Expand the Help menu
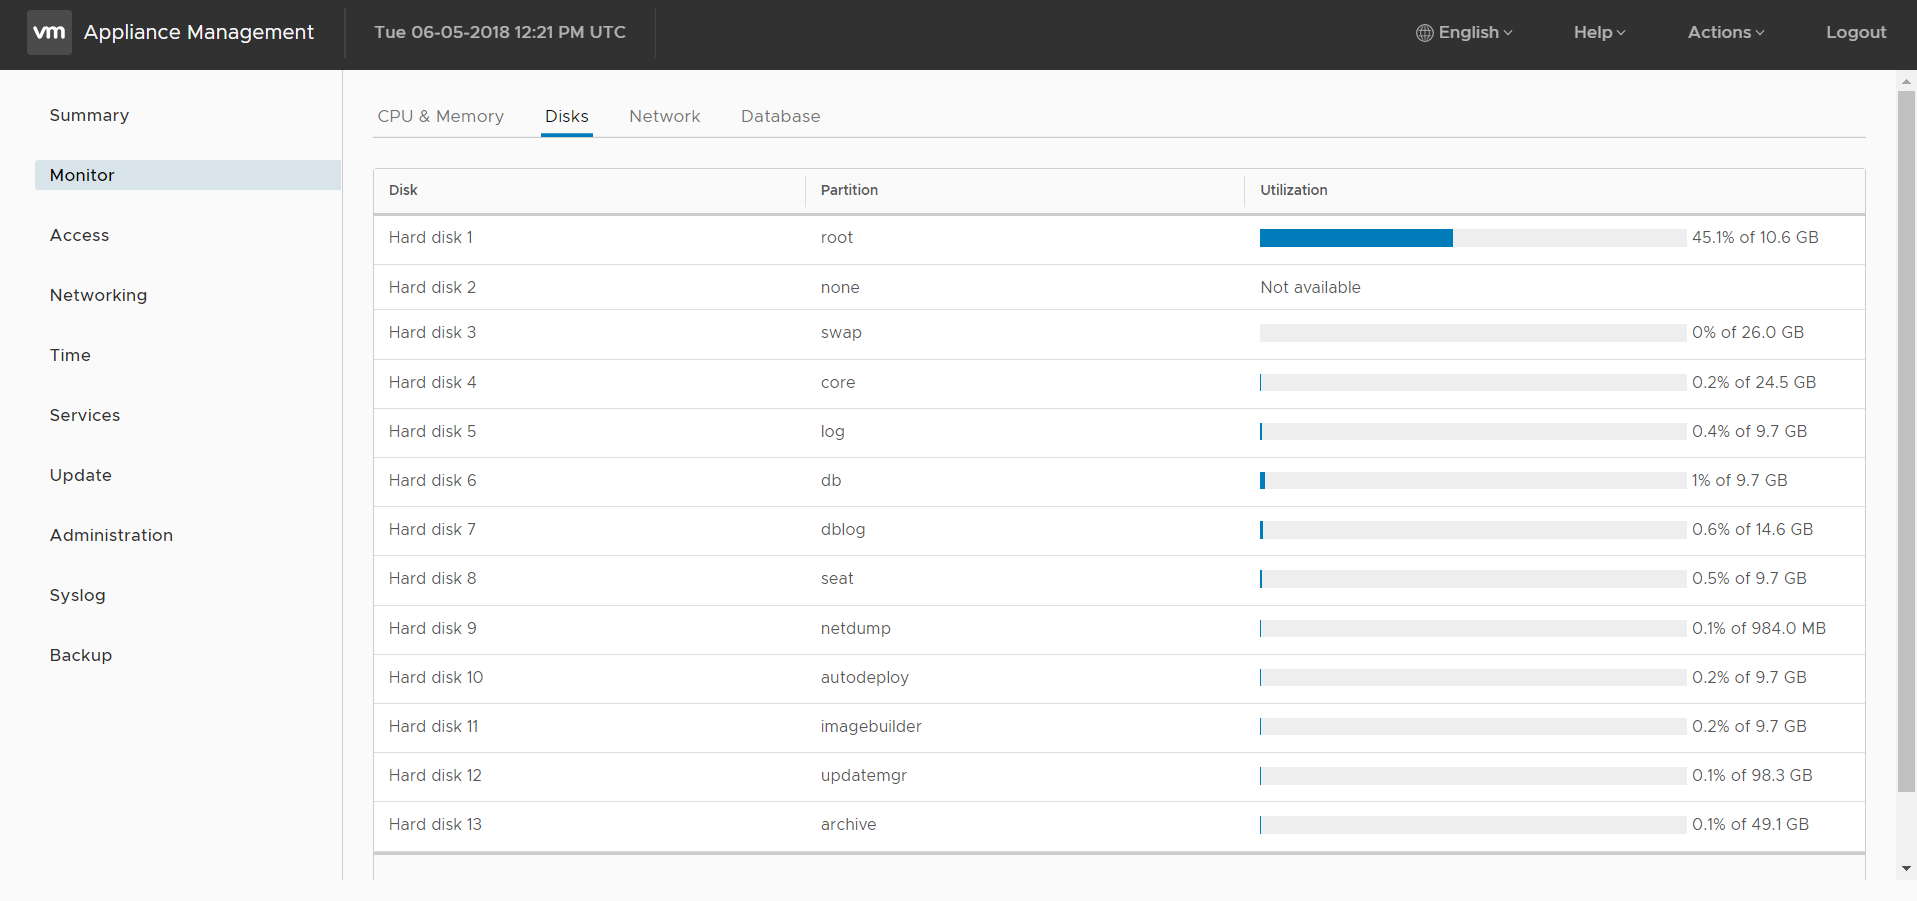Image resolution: width=1917 pixels, height=901 pixels. (x=1597, y=32)
